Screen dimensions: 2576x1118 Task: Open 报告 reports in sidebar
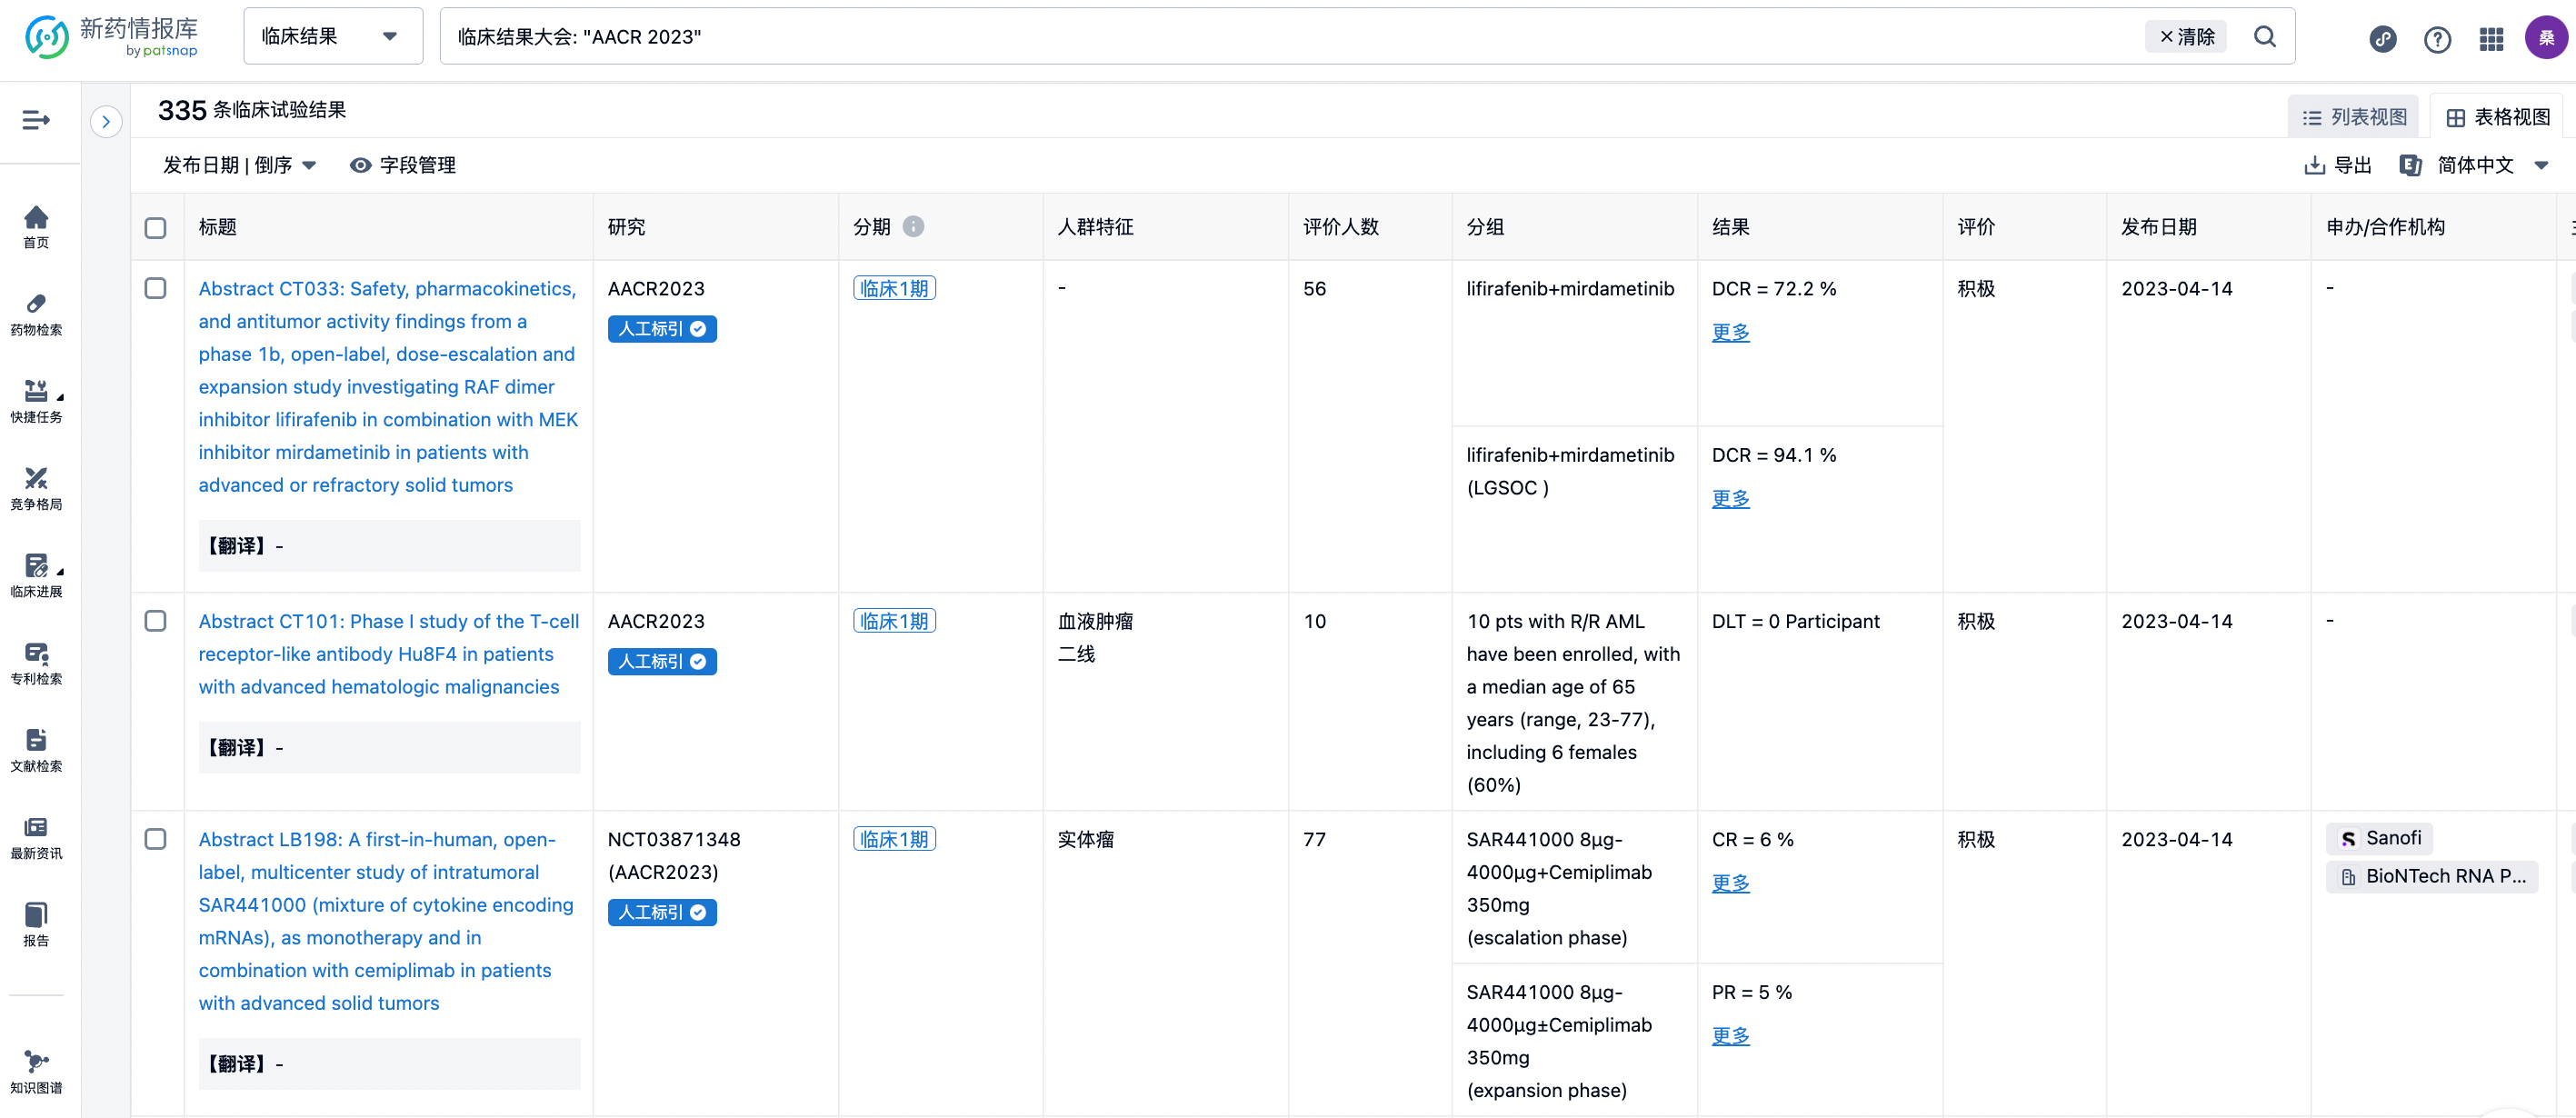pos(36,924)
